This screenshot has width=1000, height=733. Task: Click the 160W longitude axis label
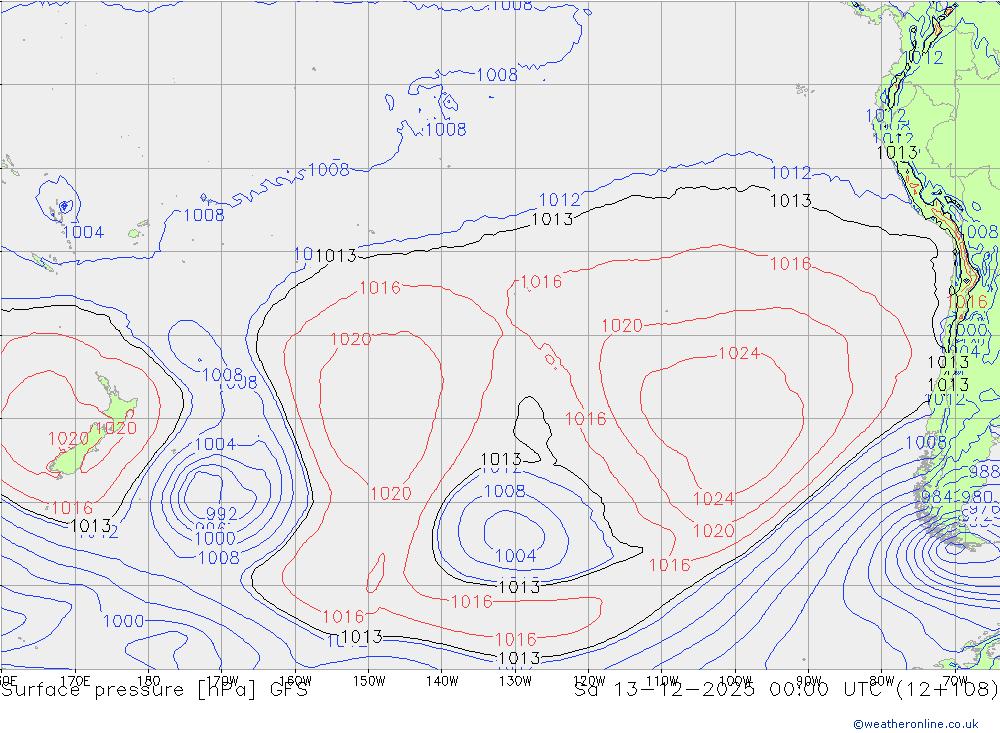point(295,681)
